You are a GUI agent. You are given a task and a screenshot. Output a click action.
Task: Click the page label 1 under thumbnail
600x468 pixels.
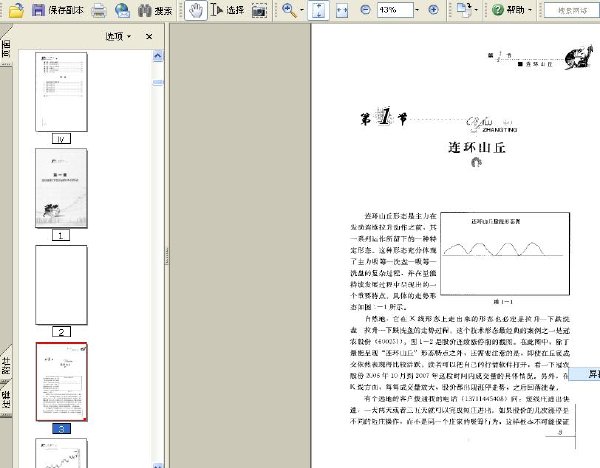click(x=61, y=235)
